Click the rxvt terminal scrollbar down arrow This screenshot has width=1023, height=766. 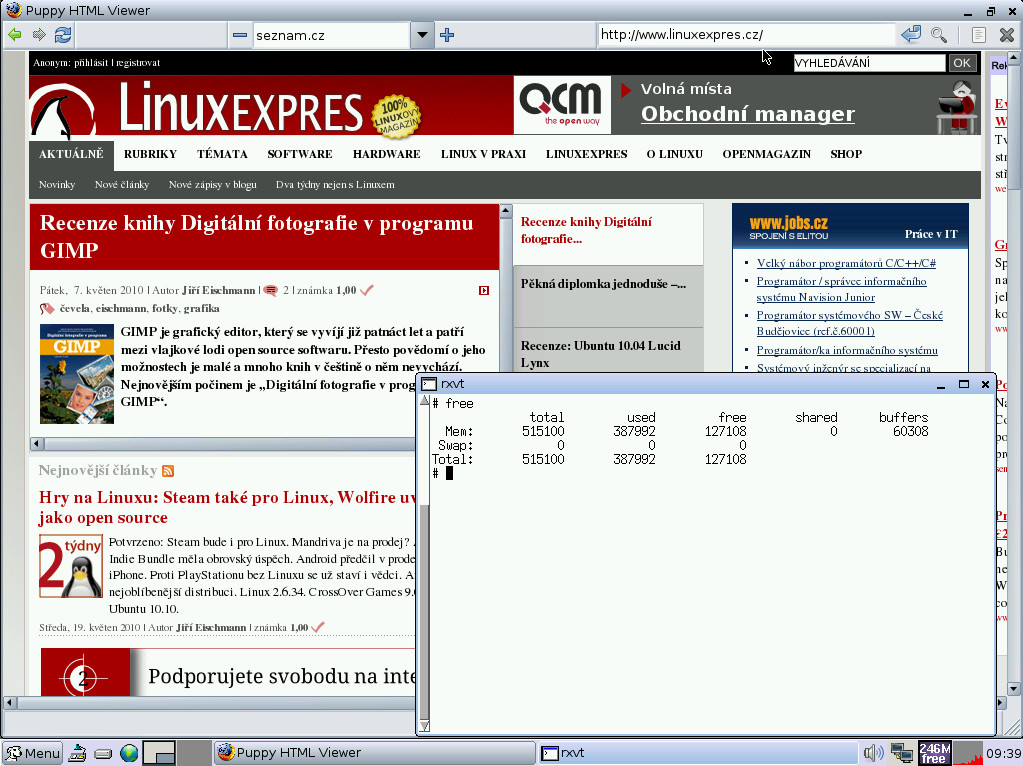point(424,726)
